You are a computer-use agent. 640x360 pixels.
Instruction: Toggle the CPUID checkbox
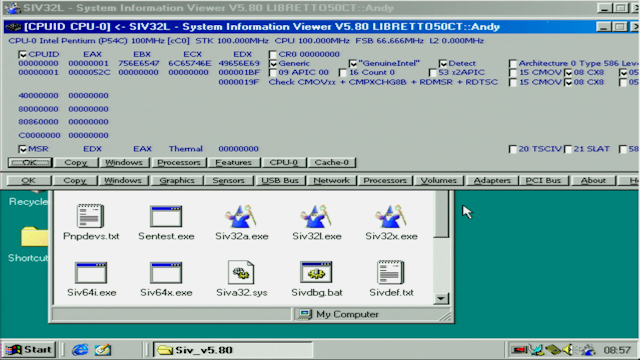[22, 54]
